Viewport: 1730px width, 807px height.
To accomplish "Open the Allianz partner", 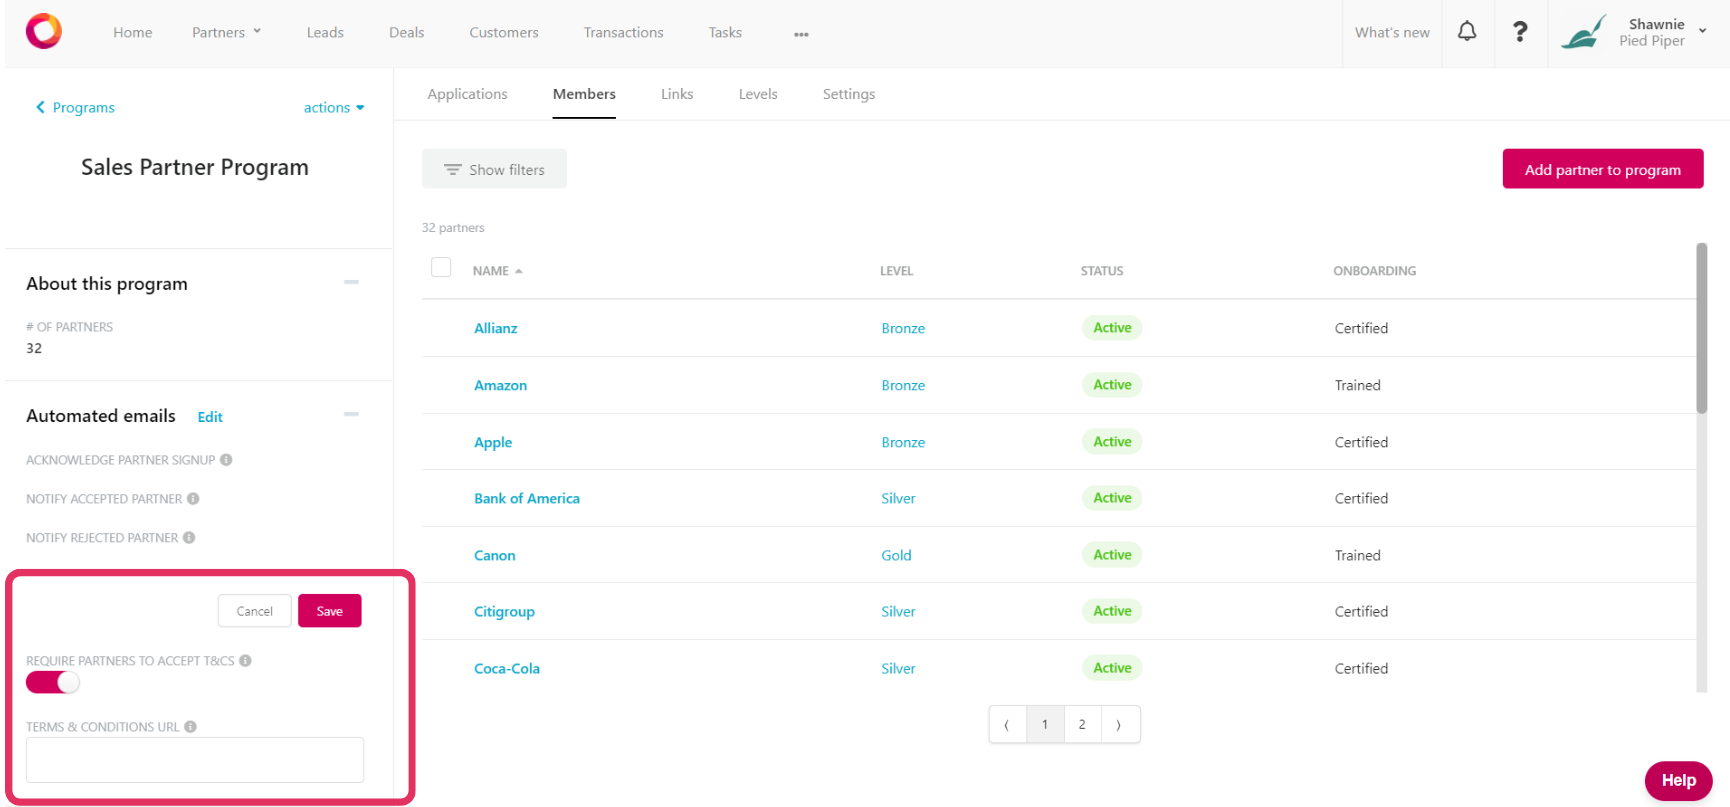I will (x=496, y=328).
